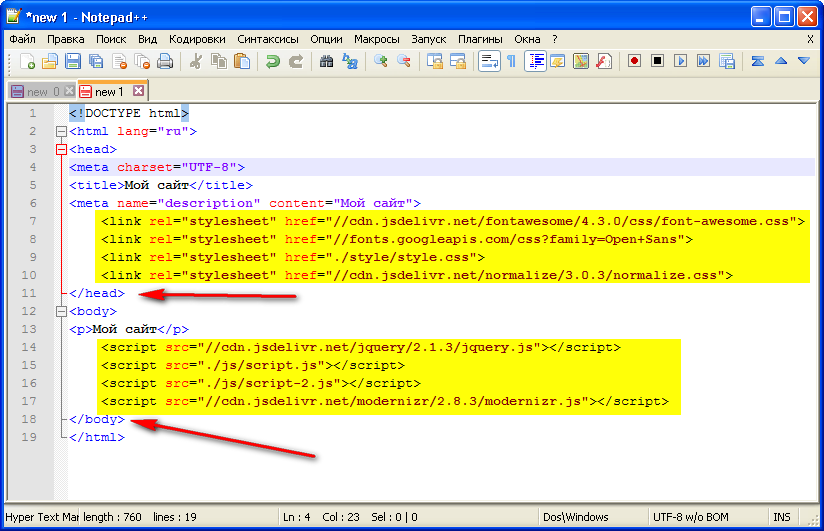
Task: Click the Copy icon in the toolbar
Action: [x=218, y=62]
